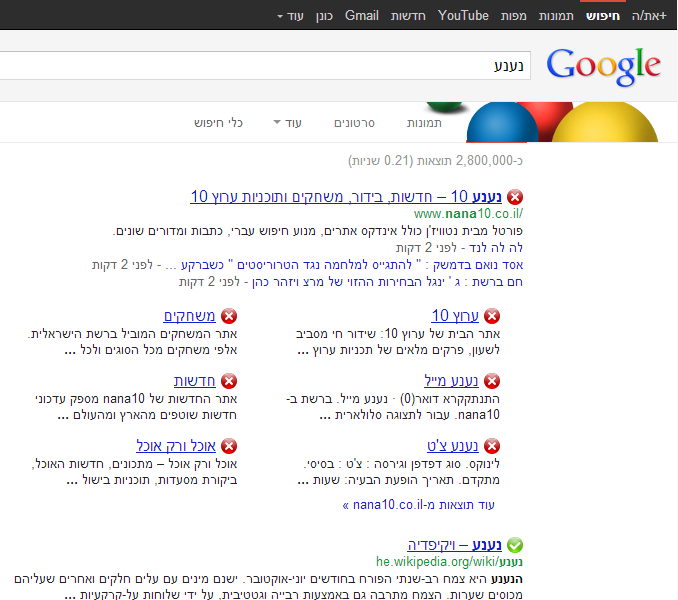678x600 pixels.
Task: Click עוד תוצאות מ-nana10.co.il link
Action: 419,505
